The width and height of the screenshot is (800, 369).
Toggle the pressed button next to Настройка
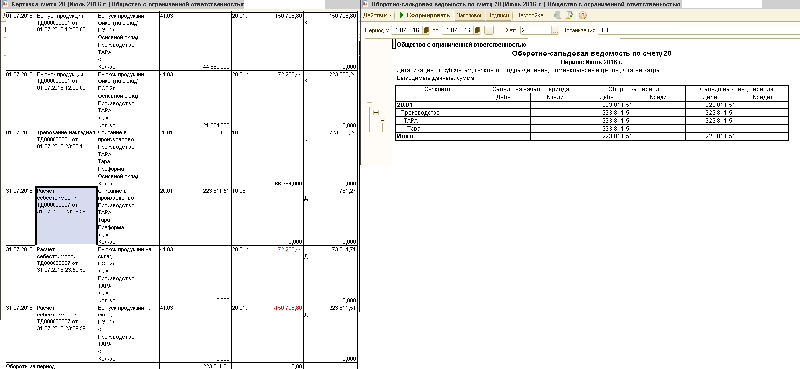coord(498,15)
